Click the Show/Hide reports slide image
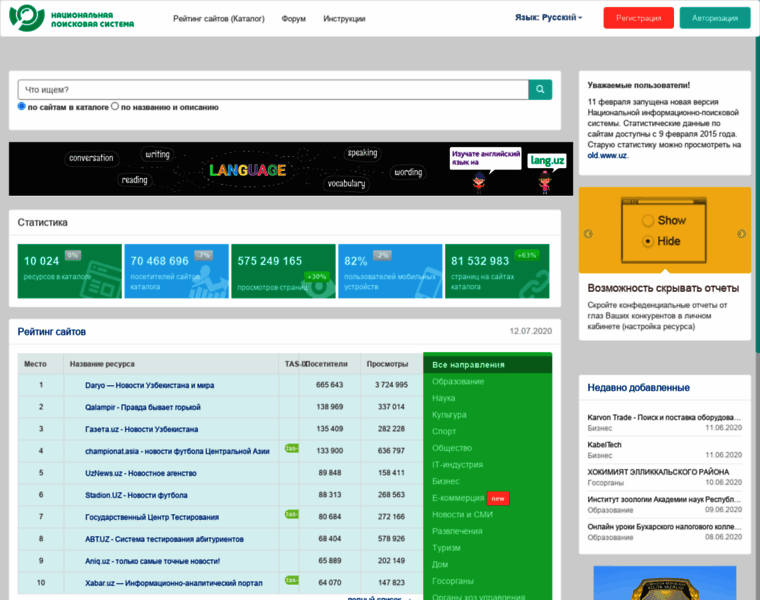 tap(664, 230)
